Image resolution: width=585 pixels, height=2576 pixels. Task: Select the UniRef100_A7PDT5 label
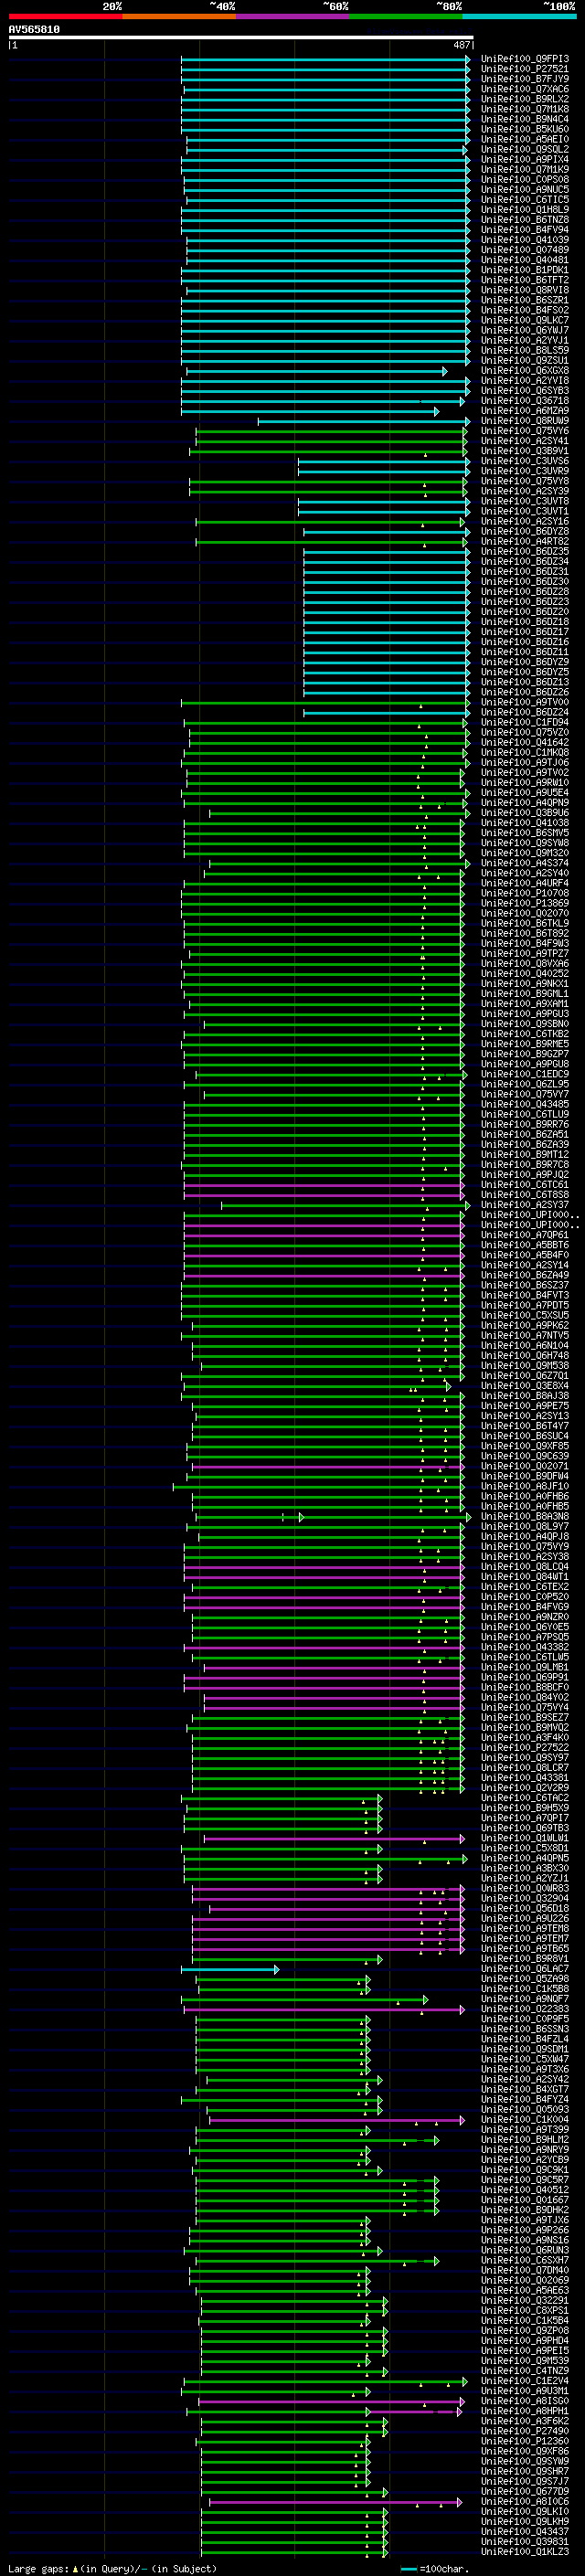coord(525,1305)
